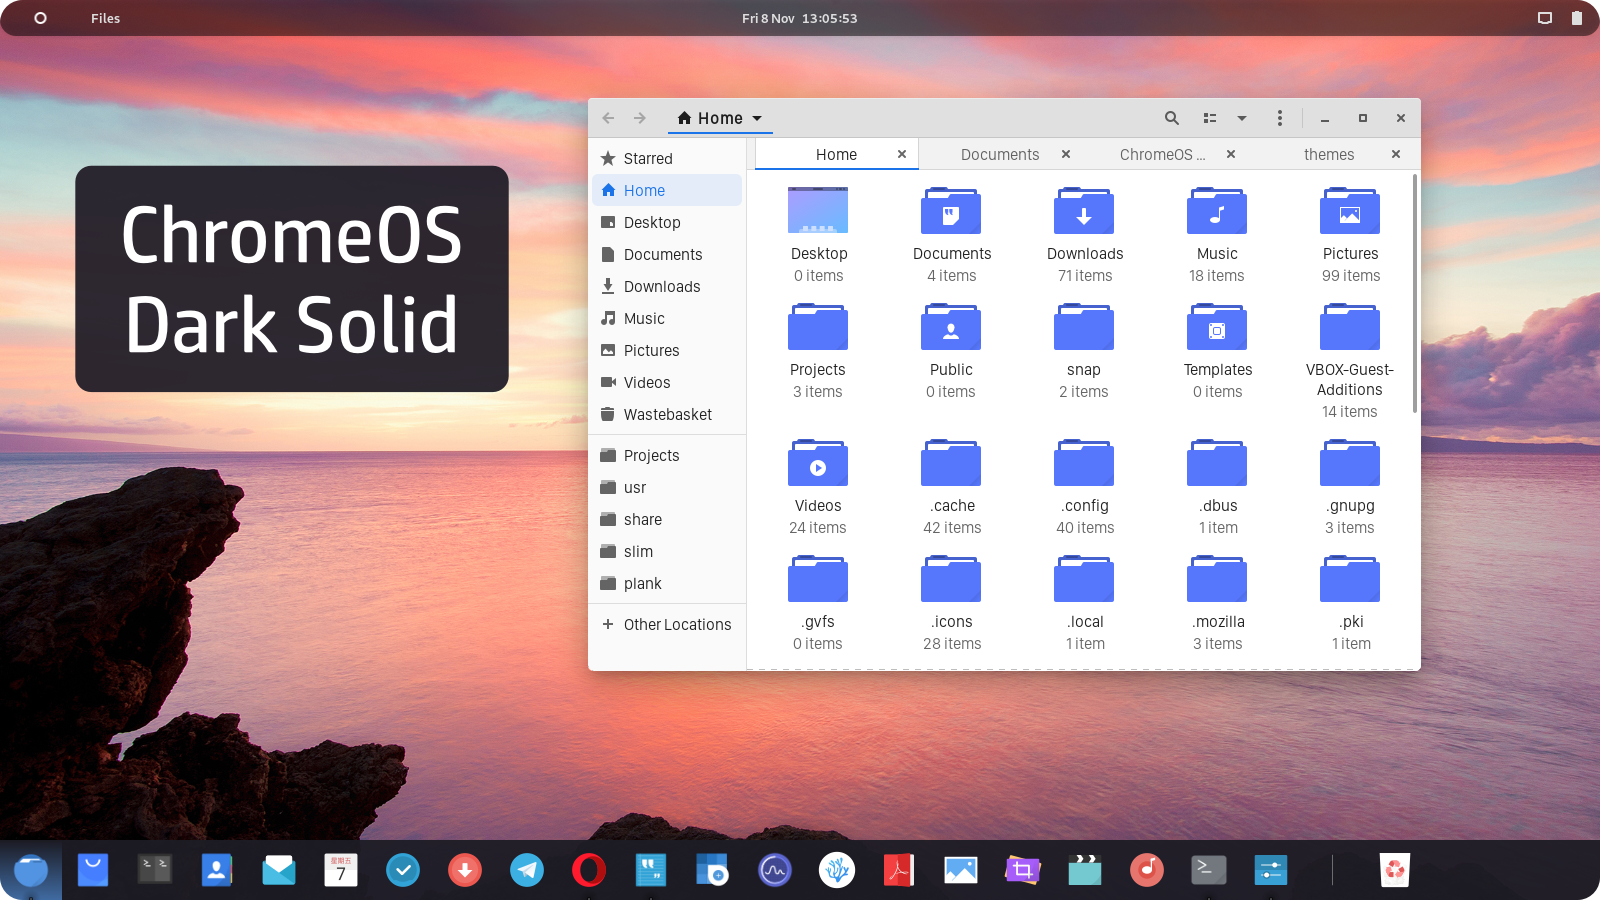Select the .pki folder
The height and width of the screenshot is (900, 1600).
pyautogui.click(x=1350, y=579)
